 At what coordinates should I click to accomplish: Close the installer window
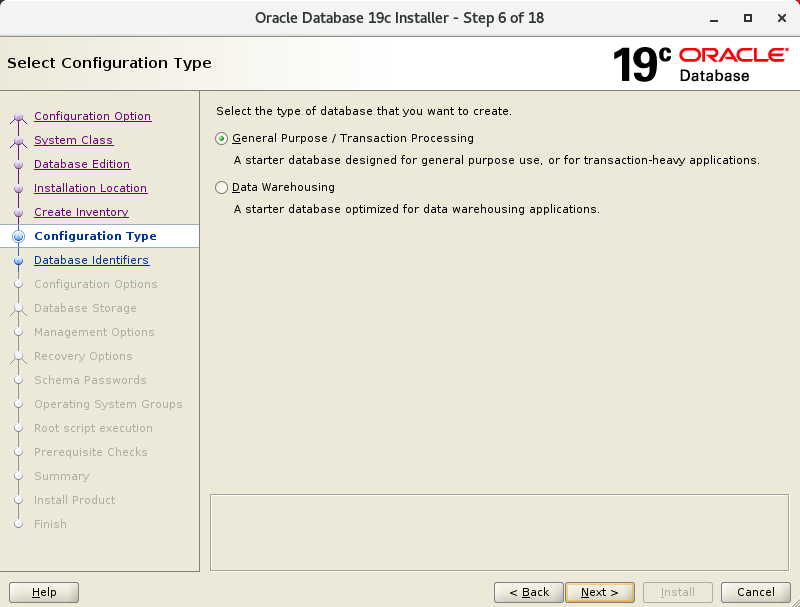(x=782, y=18)
